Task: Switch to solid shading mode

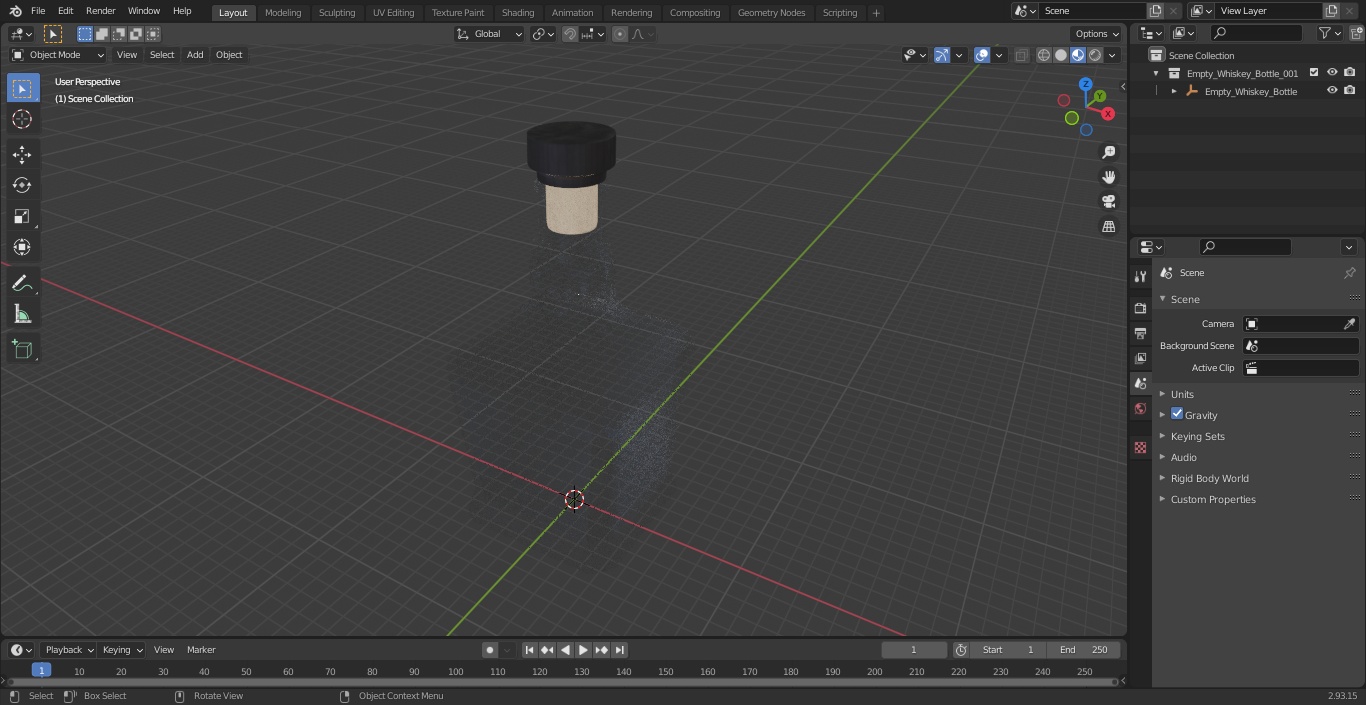Action: pos(1061,55)
